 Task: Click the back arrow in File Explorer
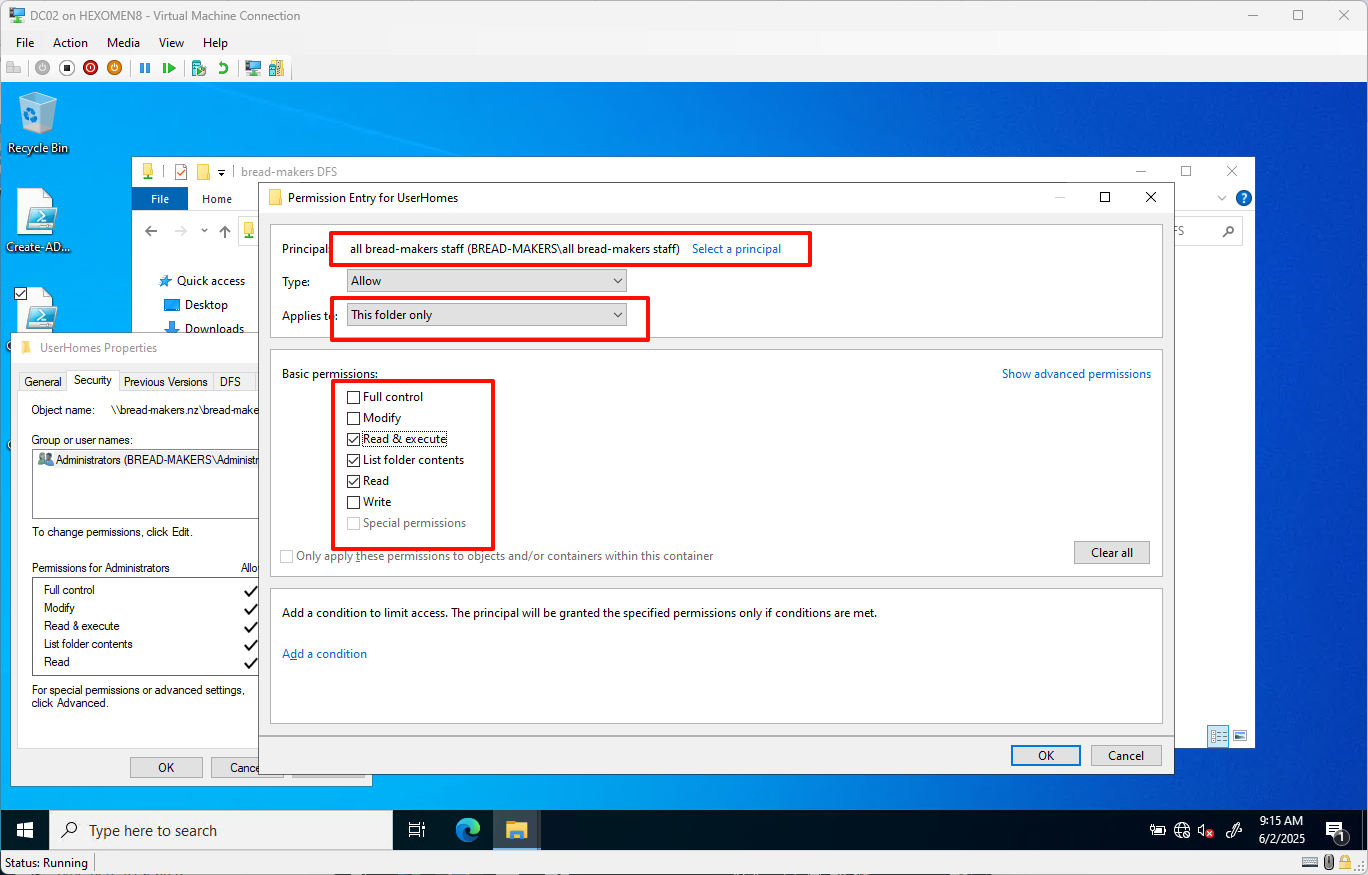[151, 231]
